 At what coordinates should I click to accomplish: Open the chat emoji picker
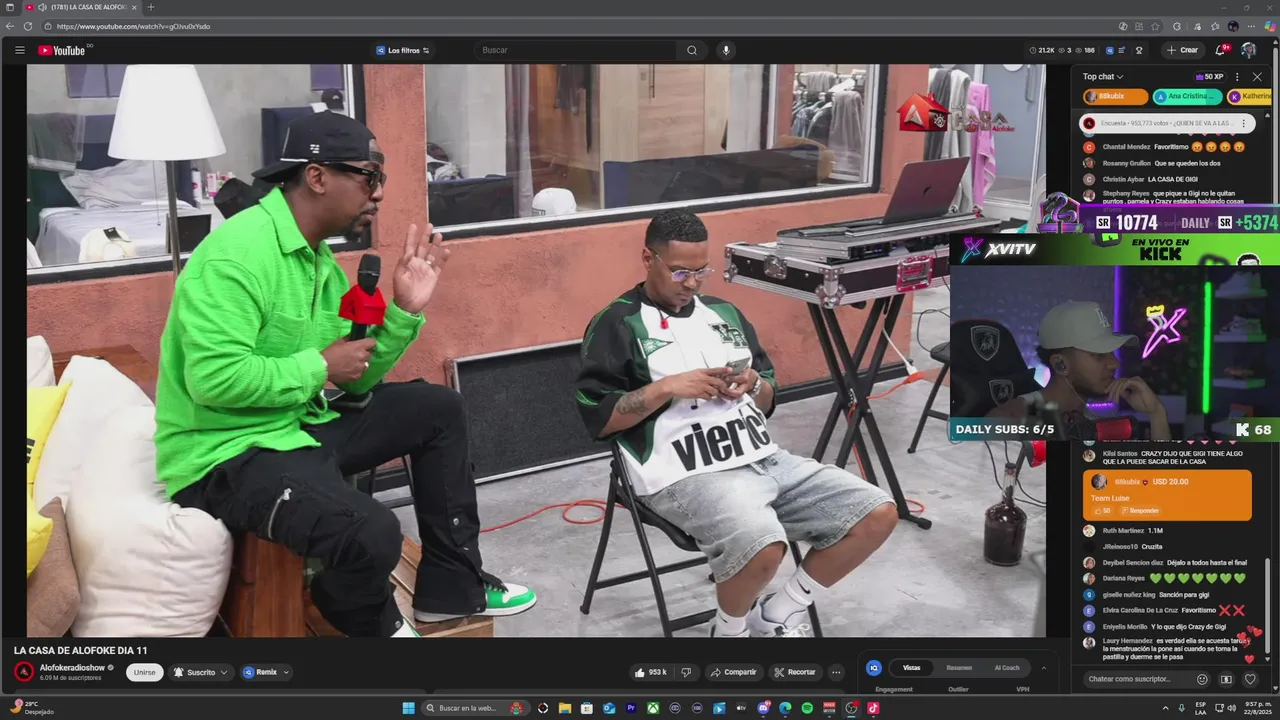(x=1202, y=679)
